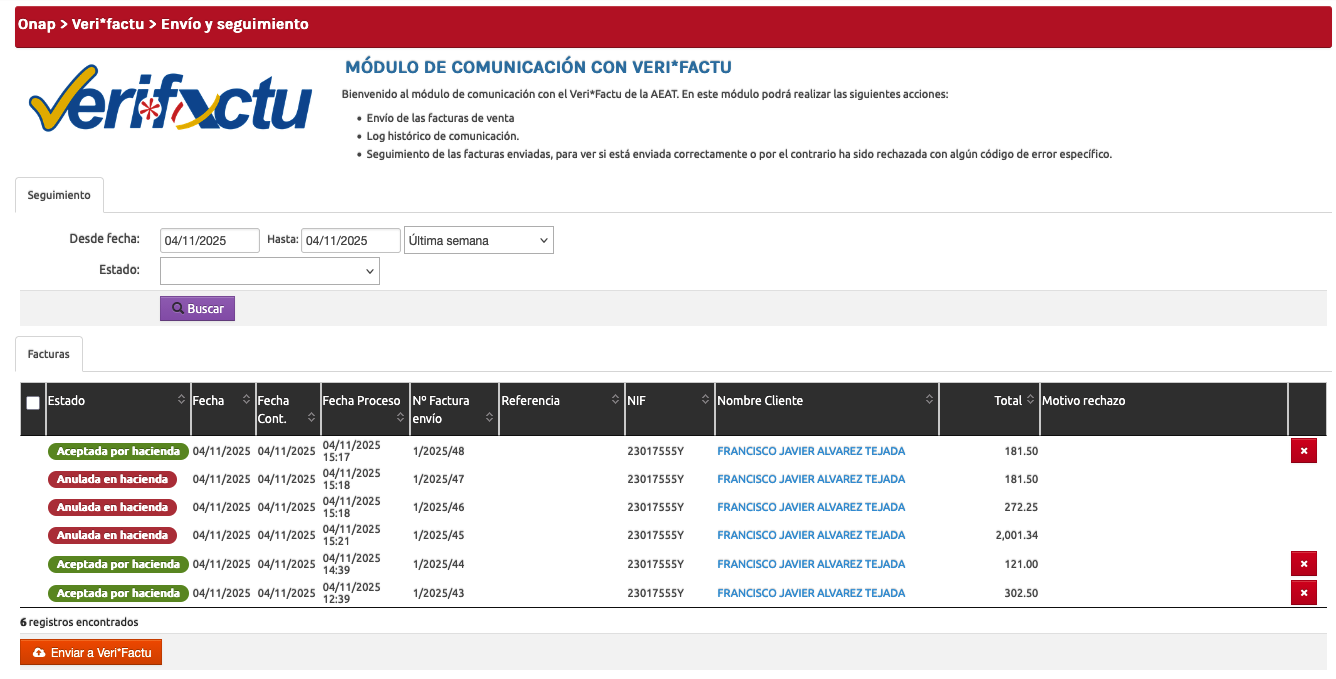Click the Enviar a Veri*Factu button

pos(91,652)
